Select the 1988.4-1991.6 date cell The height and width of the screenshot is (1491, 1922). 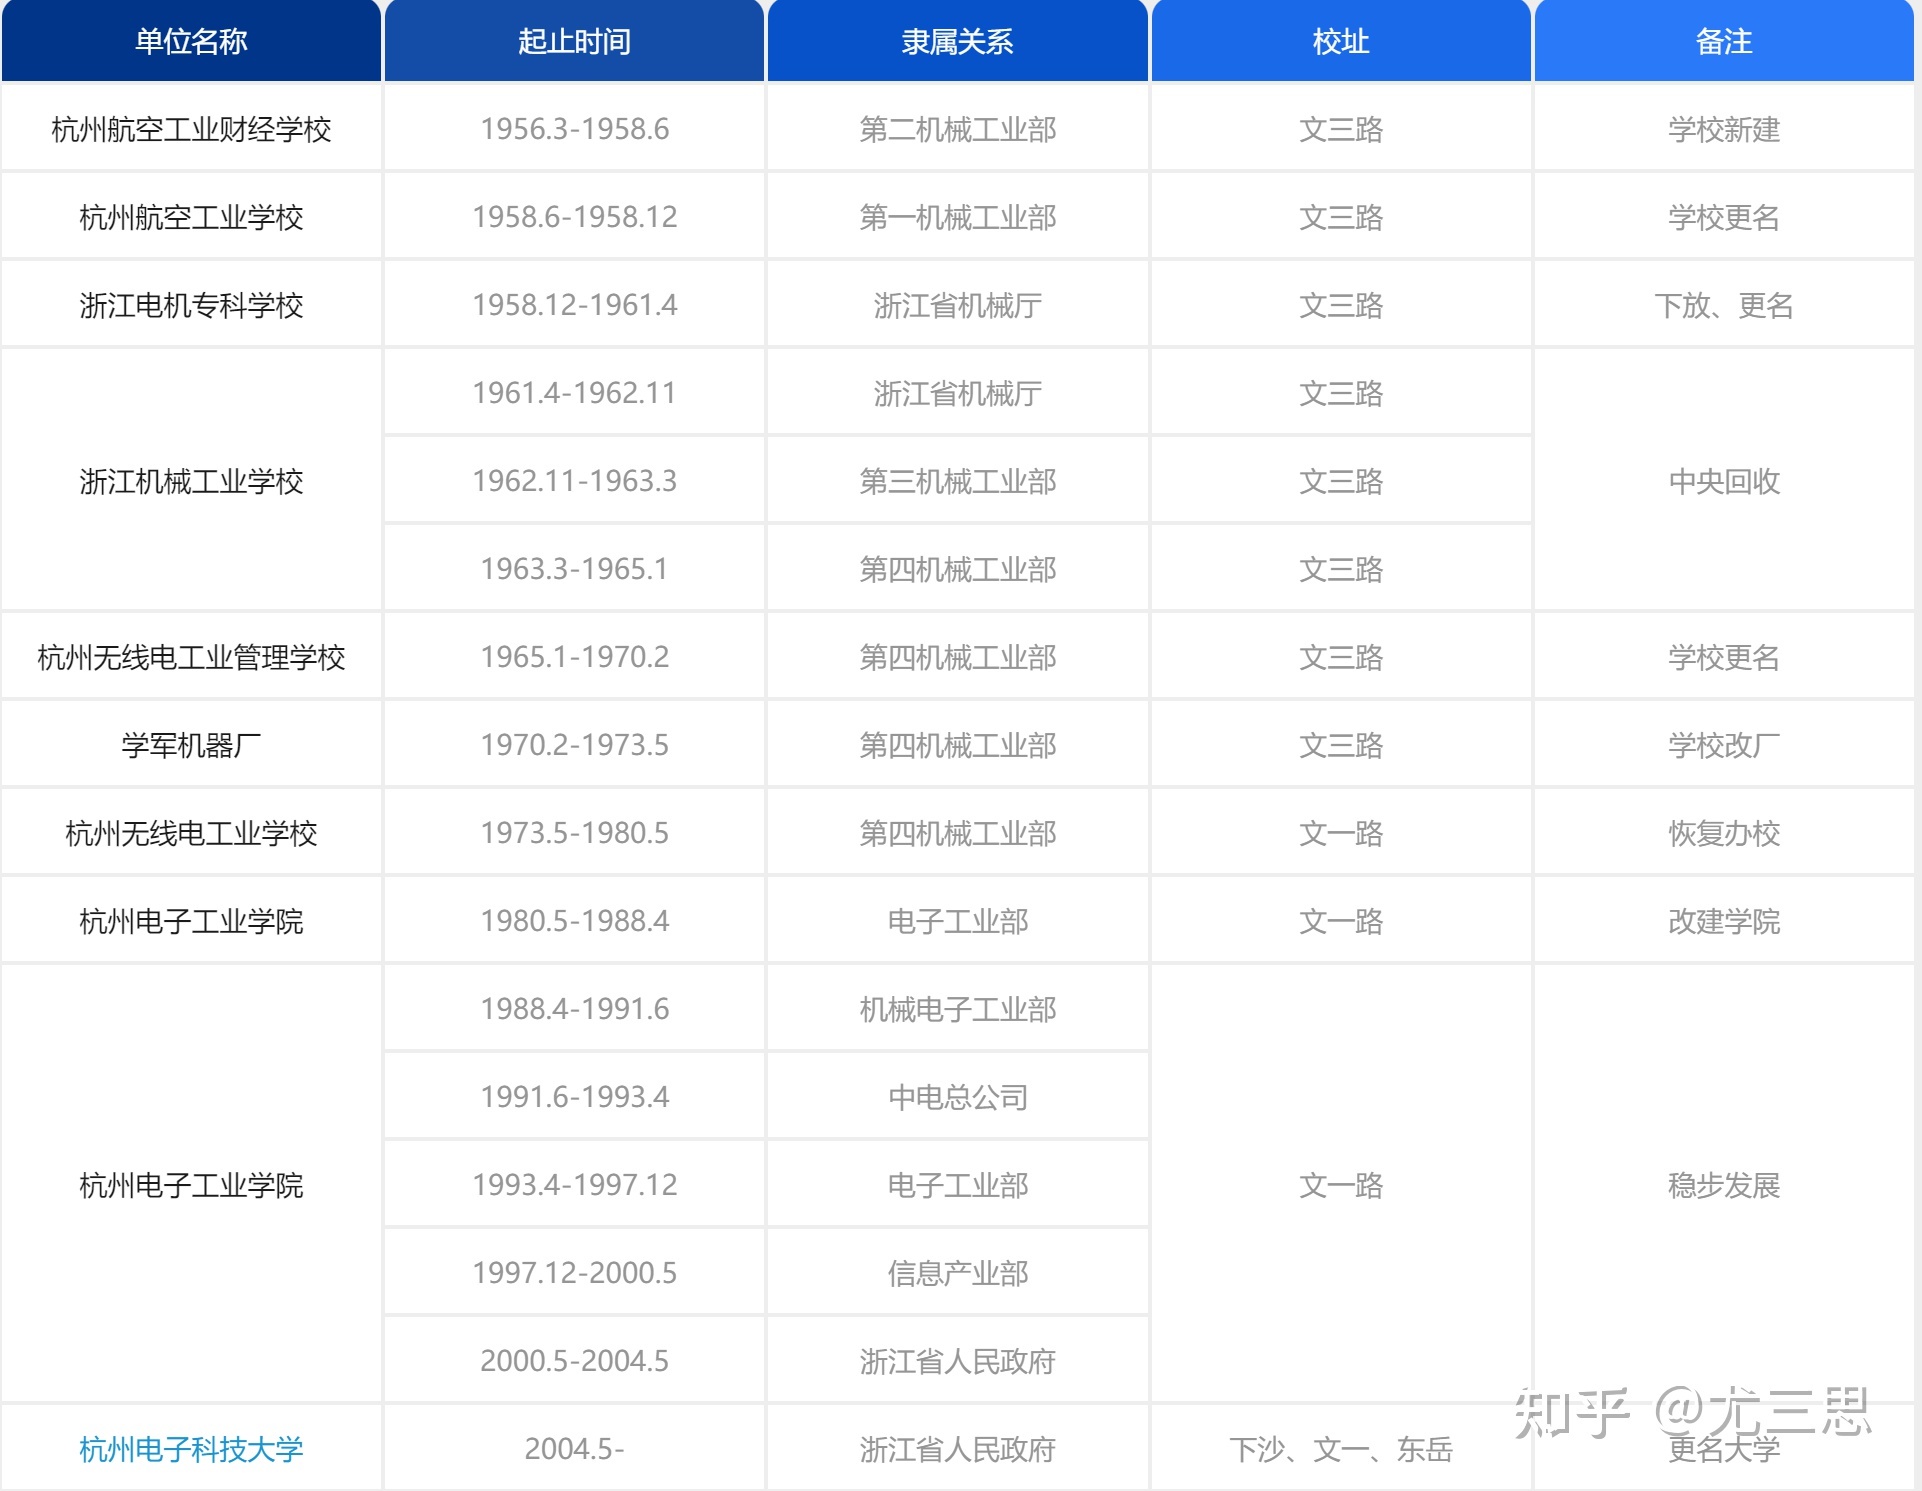tap(574, 1008)
